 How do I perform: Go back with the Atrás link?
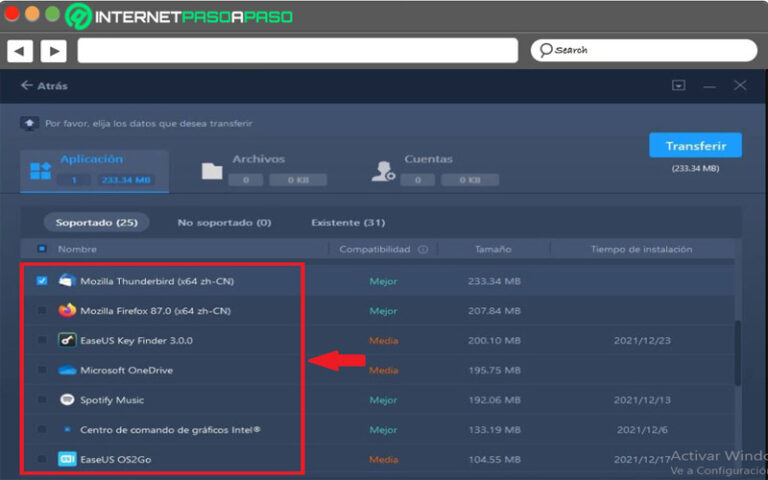[44, 86]
